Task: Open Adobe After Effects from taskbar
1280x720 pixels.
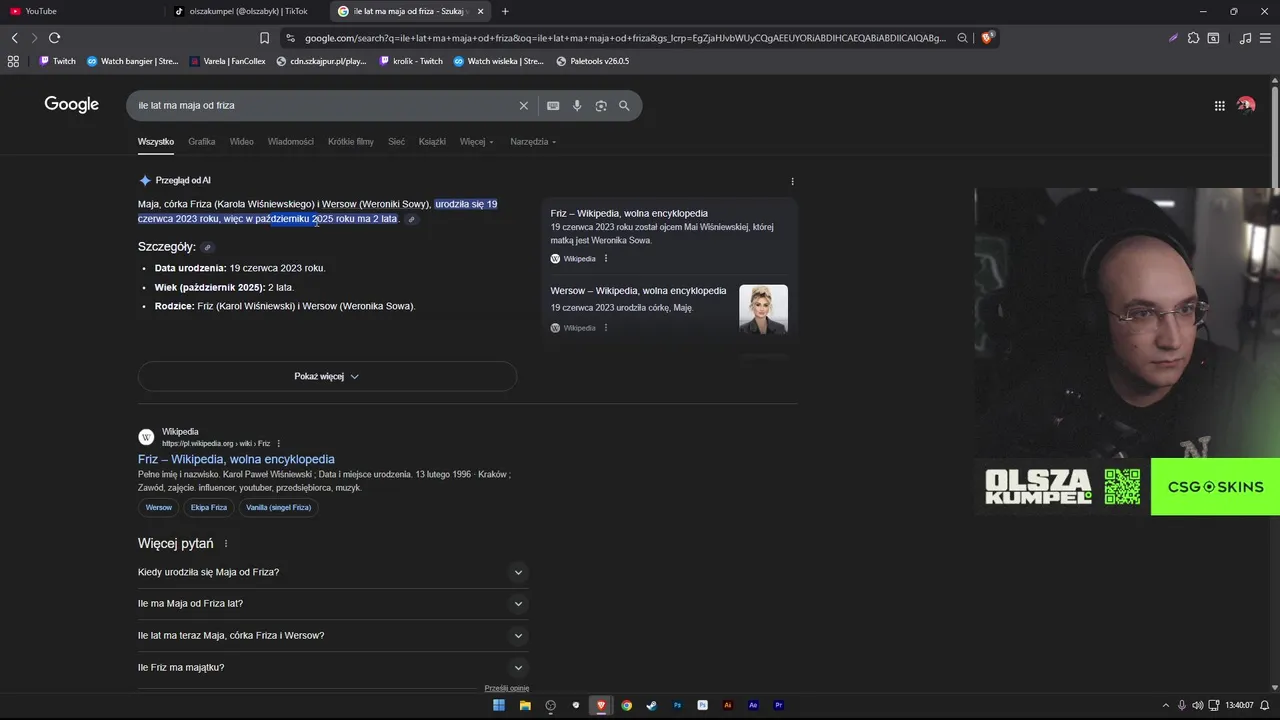Action: [753, 705]
